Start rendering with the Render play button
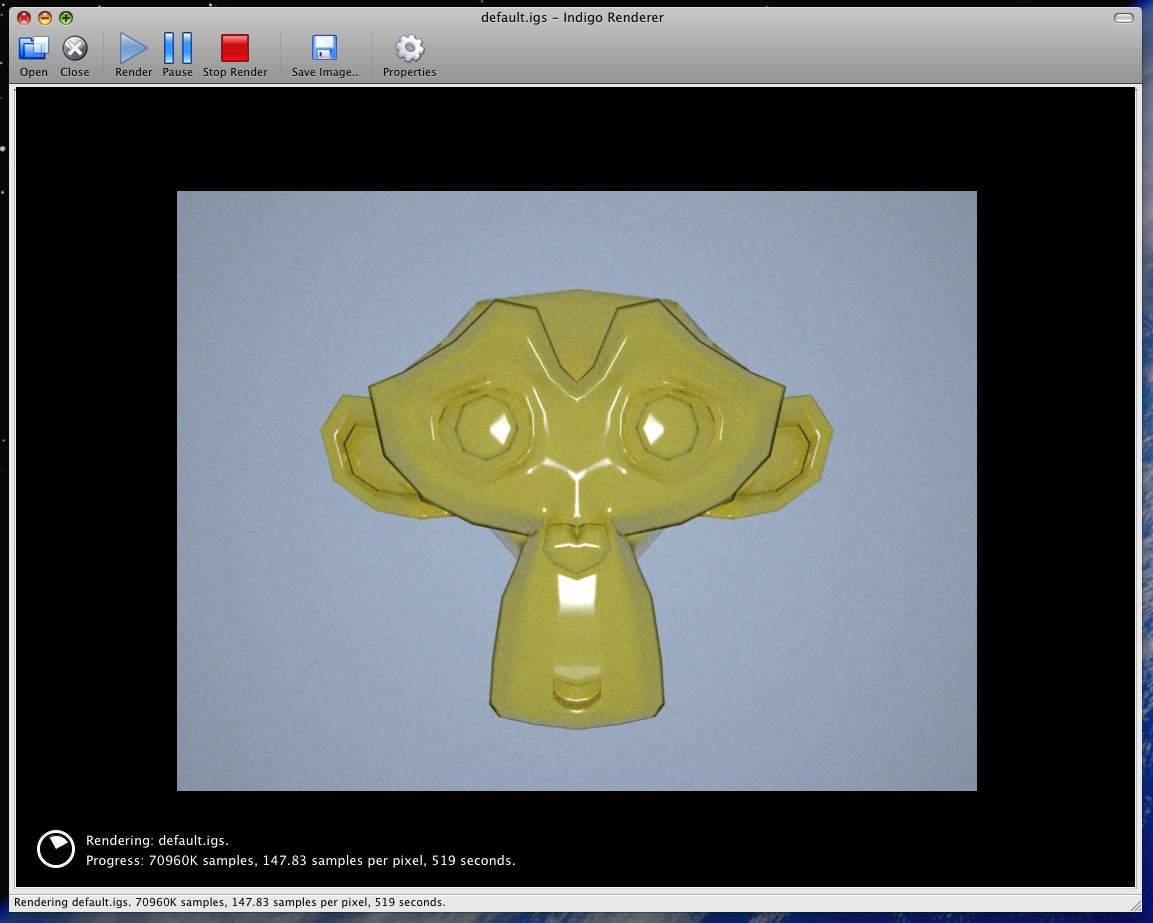This screenshot has height=923, width=1153. click(x=133, y=48)
